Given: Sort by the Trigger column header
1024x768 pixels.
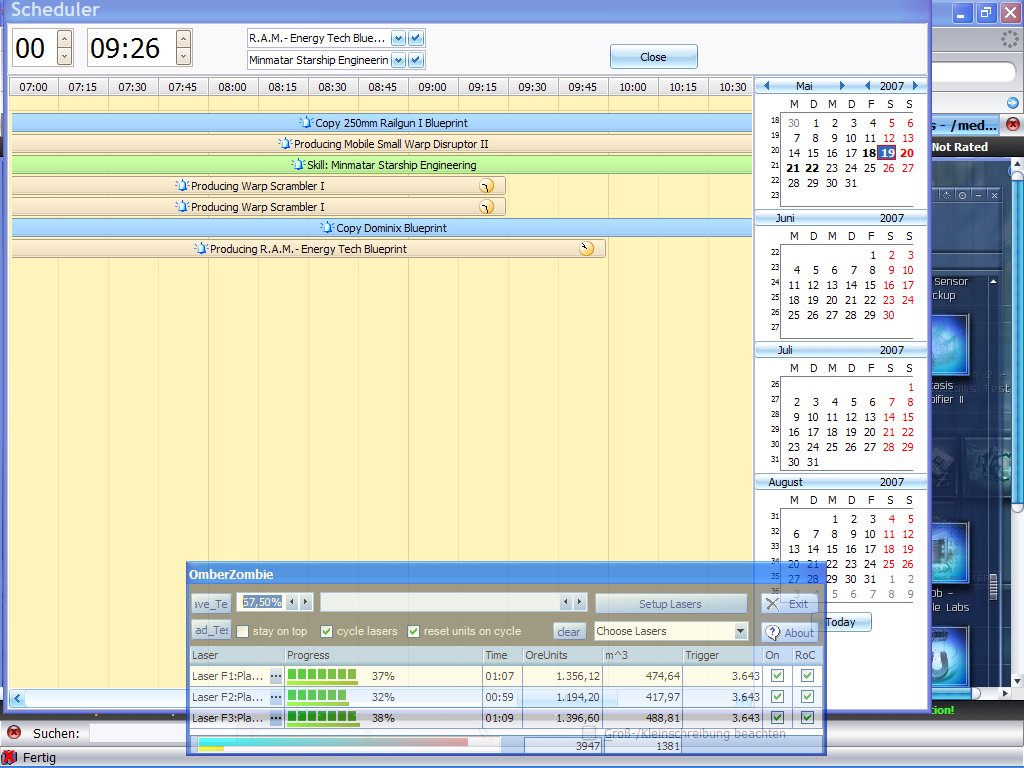Looking at the screenshot, I should point(722,655).
